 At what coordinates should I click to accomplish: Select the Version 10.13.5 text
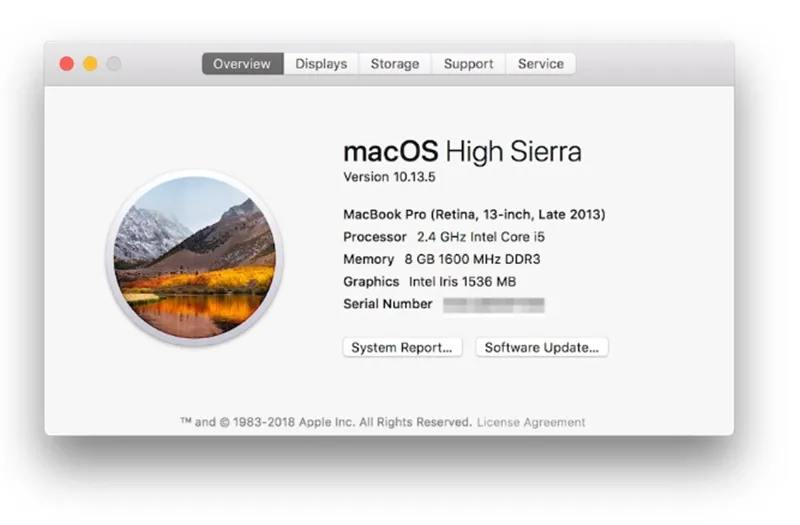[389, 177]
